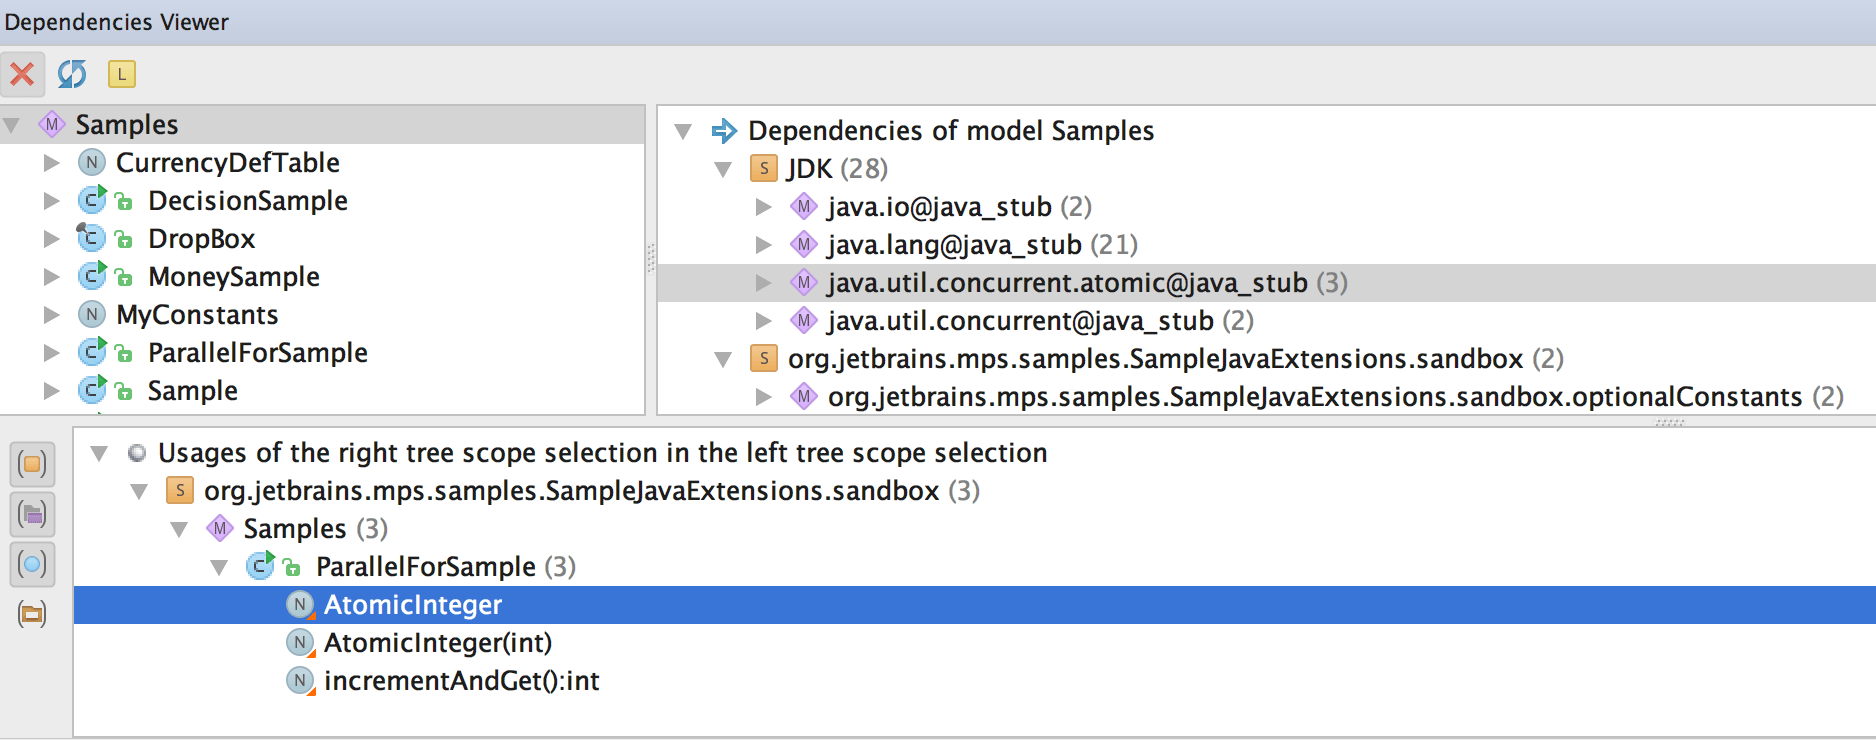Toggle the top orange square side button
The width and height of the screenshot is (1876, 740).
click(32, 464)
